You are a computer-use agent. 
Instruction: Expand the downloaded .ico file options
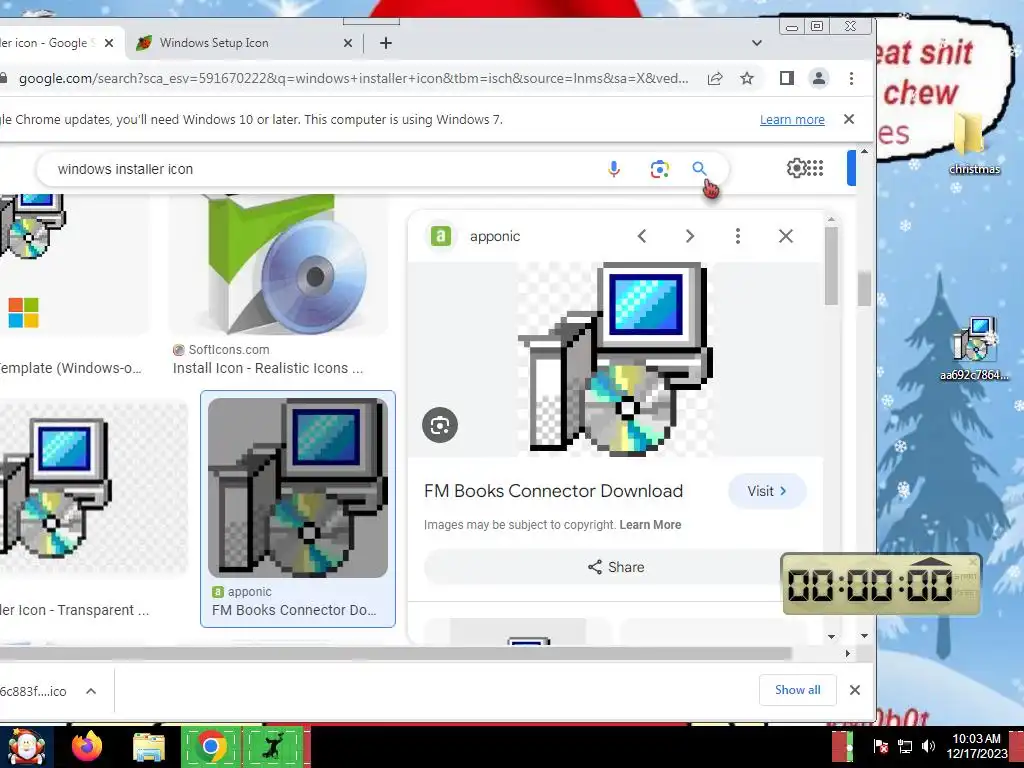point(91,691)
